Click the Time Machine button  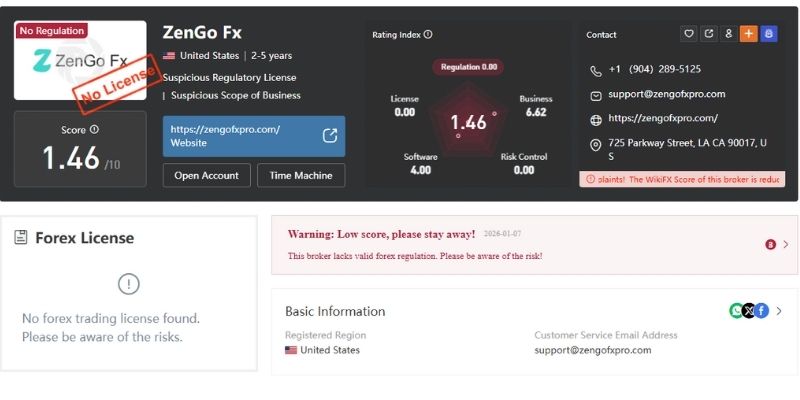point(301,176)
